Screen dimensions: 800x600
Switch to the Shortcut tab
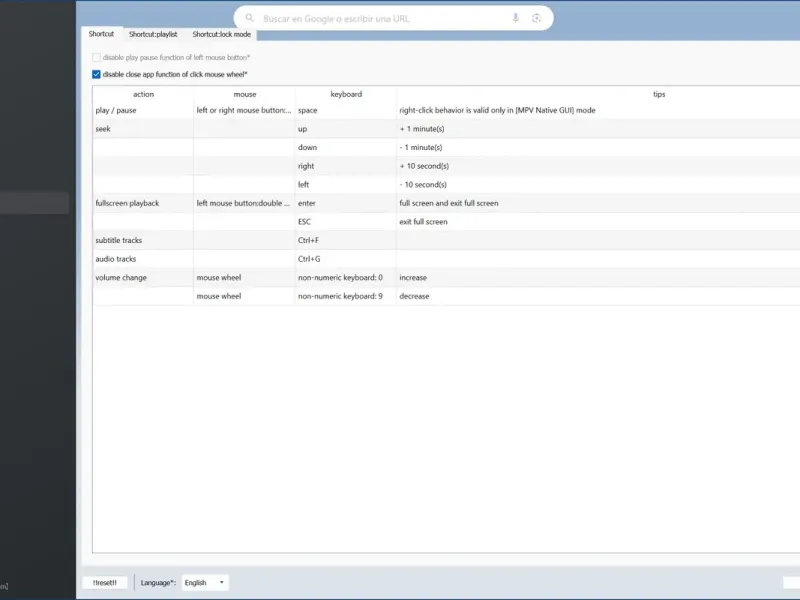tap(101, 34)
